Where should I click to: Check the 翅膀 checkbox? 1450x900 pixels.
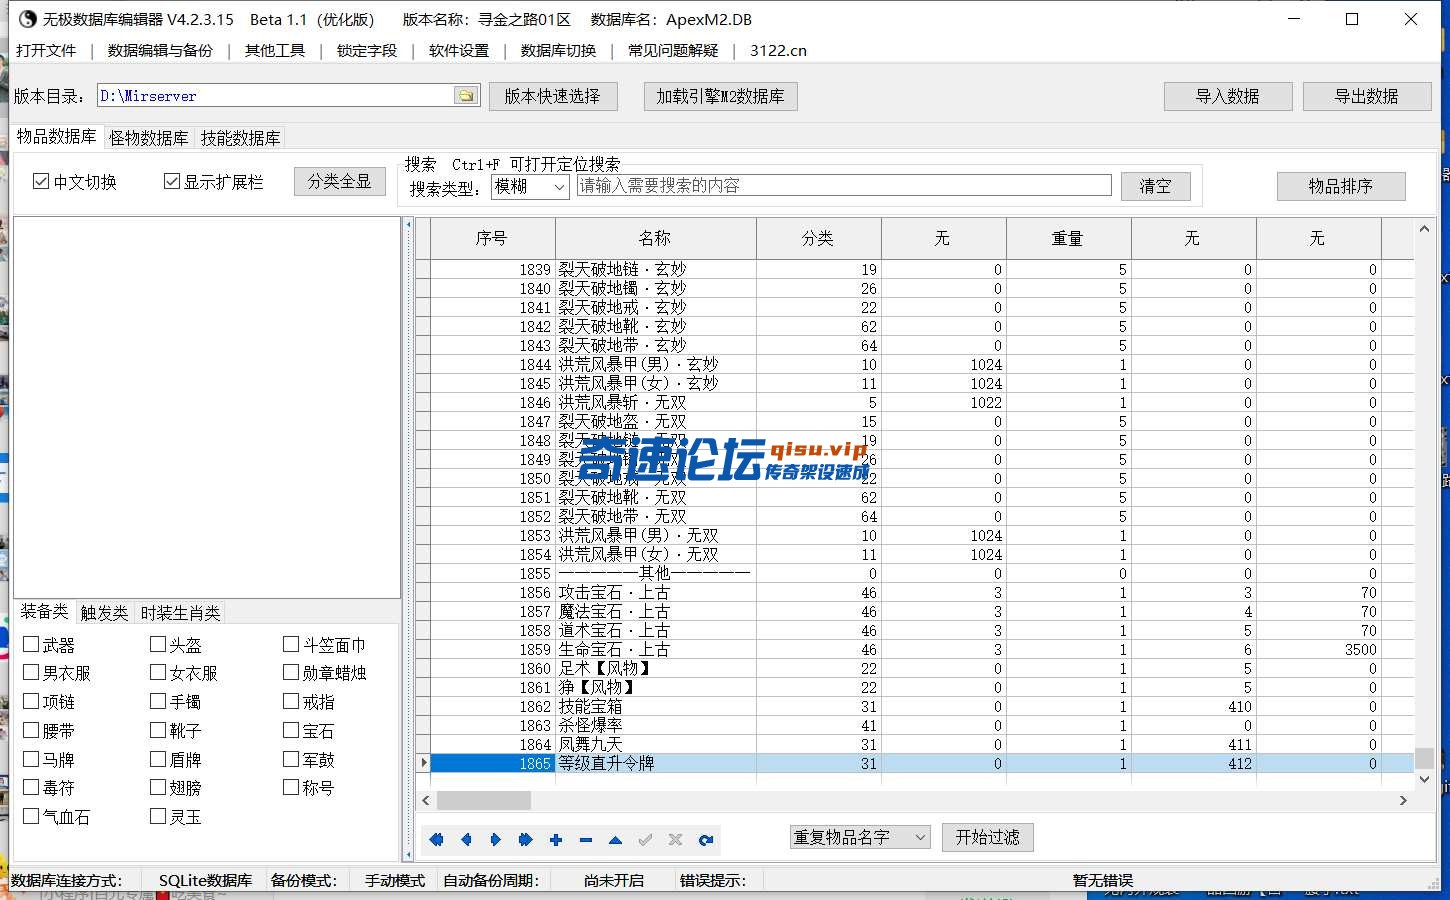(x=158, y=787)
